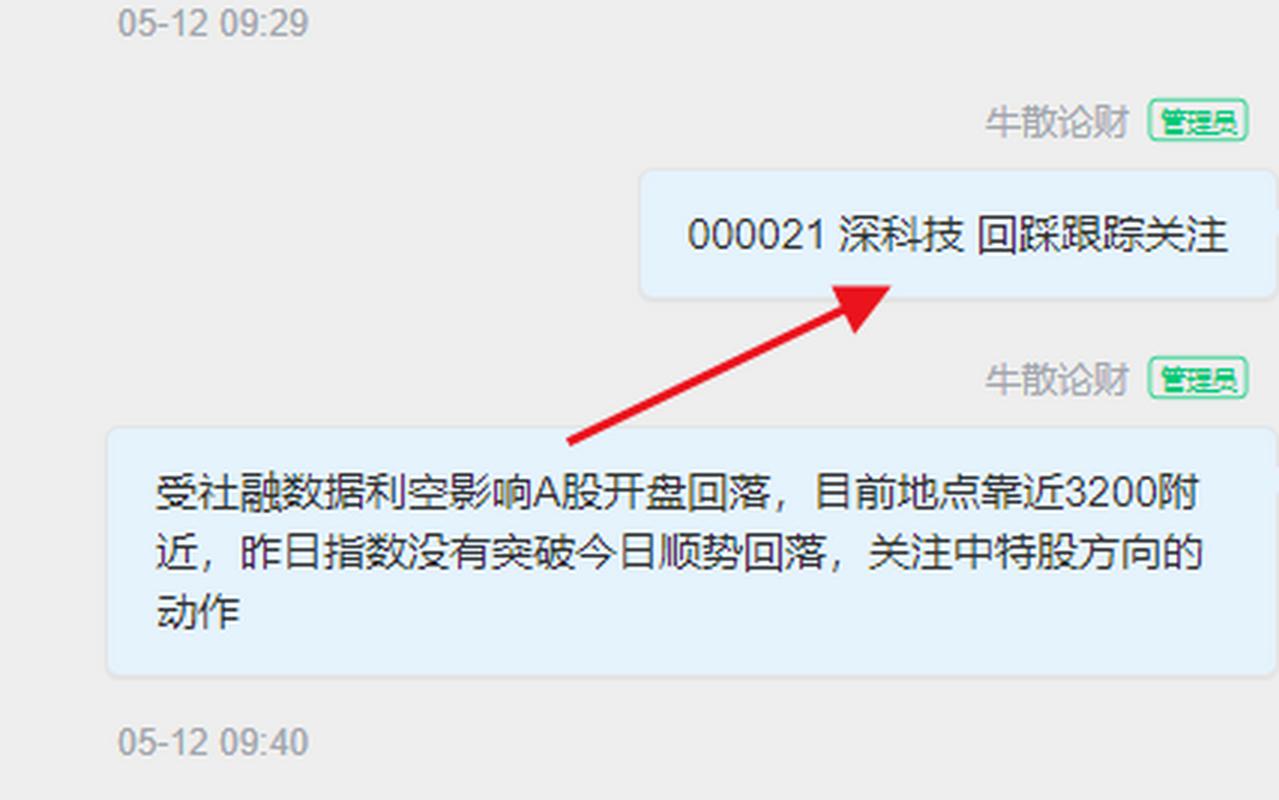Click the 05-12 09:40 timestamp
Viewport: 1279px width, 800px height.
tap(213, 742)
